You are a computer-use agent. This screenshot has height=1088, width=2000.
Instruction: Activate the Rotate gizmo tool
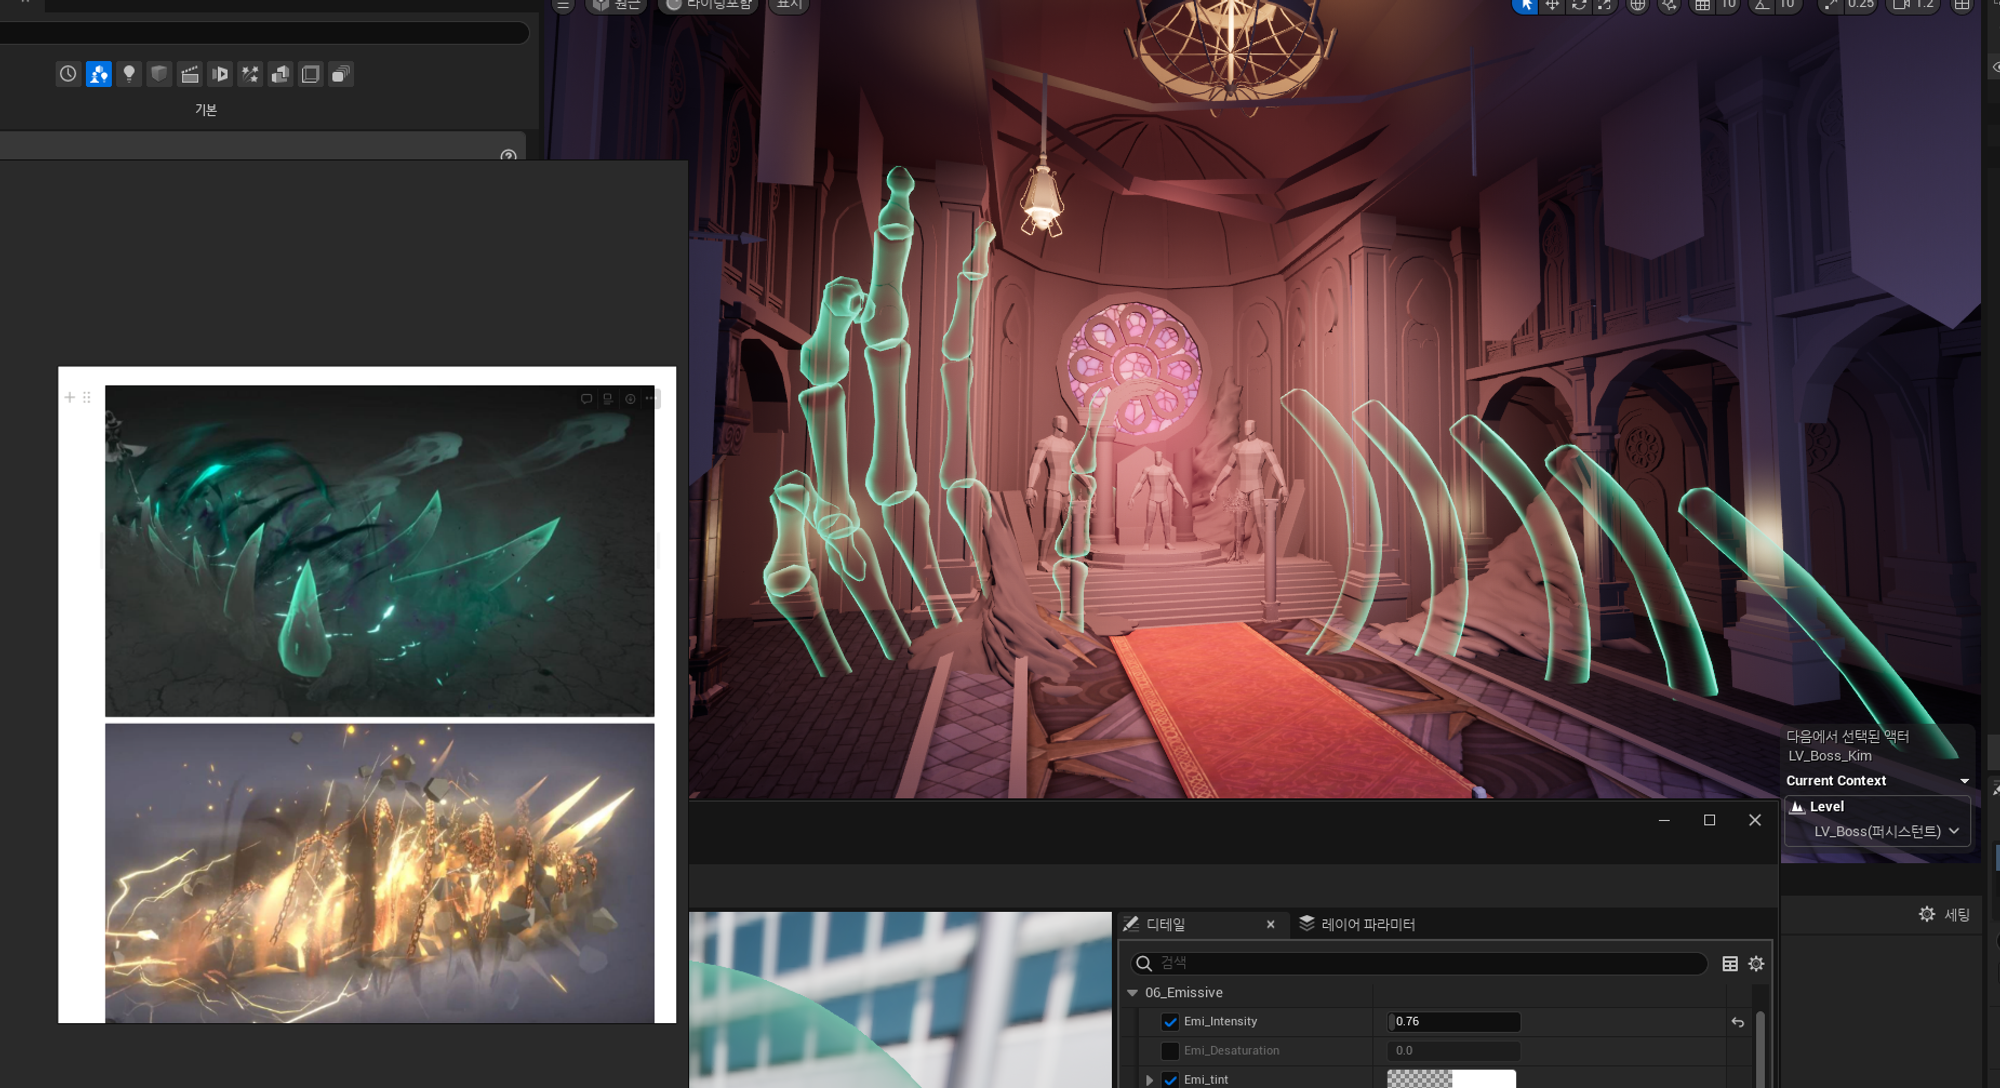(x=1578, y=5)
